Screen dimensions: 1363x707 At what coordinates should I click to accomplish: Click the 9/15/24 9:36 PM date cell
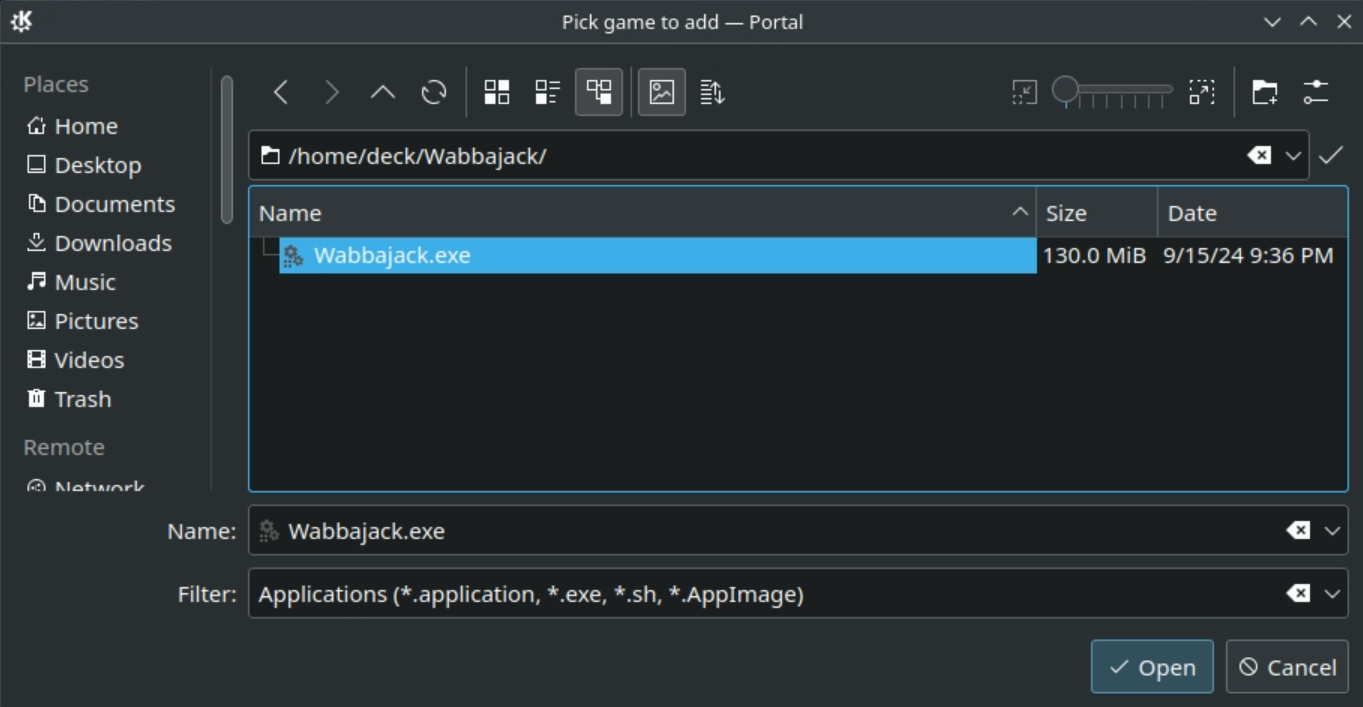1248,255
